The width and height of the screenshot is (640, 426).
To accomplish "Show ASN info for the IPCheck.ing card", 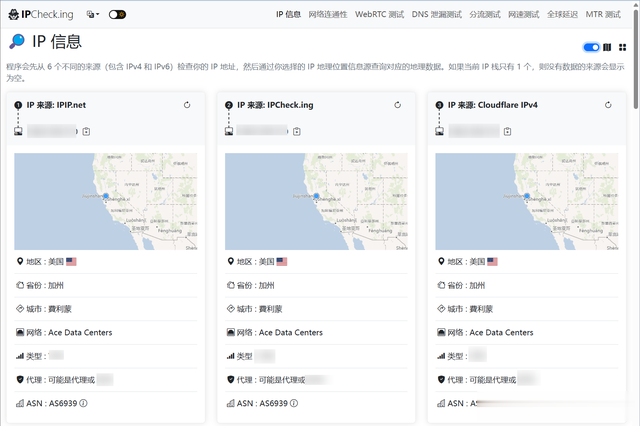I will point(294,403).
